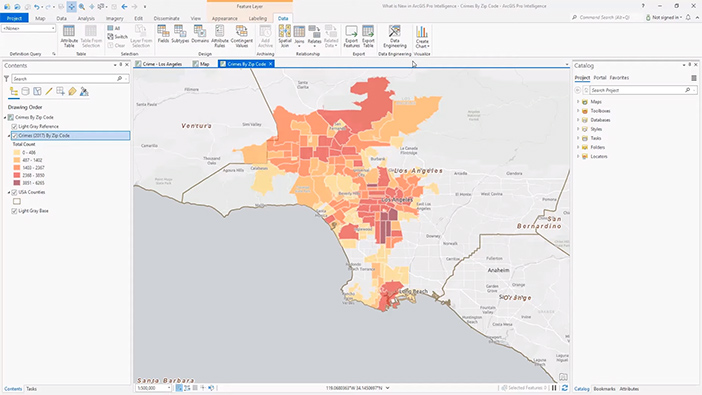Open the Portal tab in Catalog

[x=600, y=78]
